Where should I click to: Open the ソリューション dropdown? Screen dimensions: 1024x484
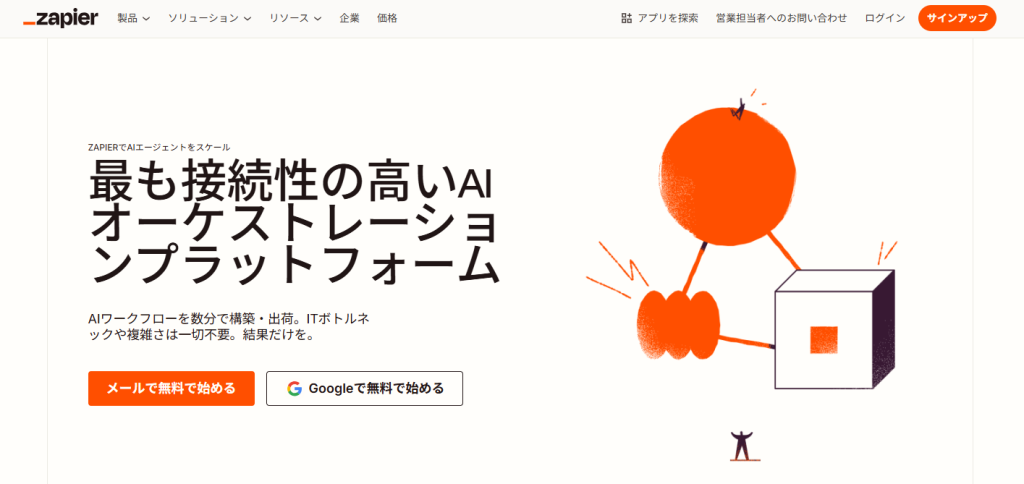[x=210, y=18]
